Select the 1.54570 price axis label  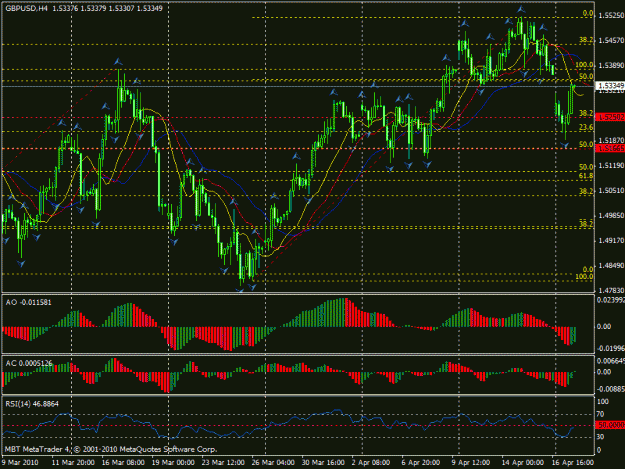(611, 40)
